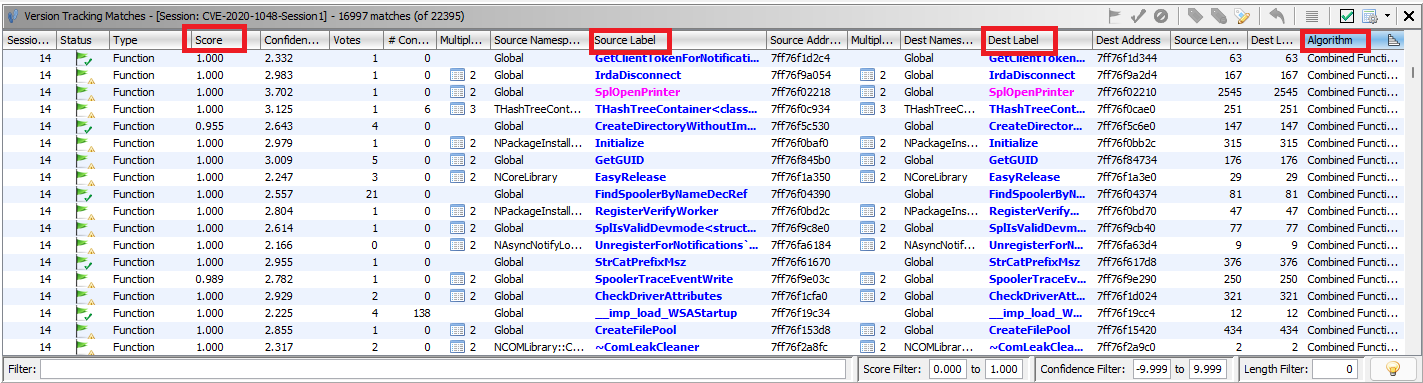The height and width of the screenshot is (383, 1423).
Task: Select the CheckDriverAttributes source label
Action: tap(658, 296)
